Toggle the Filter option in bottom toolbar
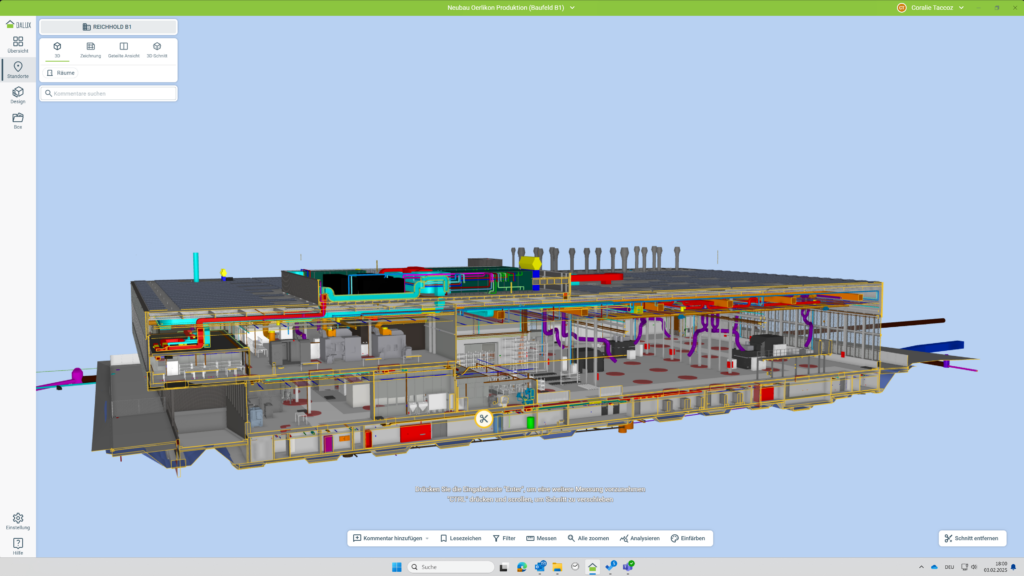1024x576 pixels. click(x=504, y=538)
